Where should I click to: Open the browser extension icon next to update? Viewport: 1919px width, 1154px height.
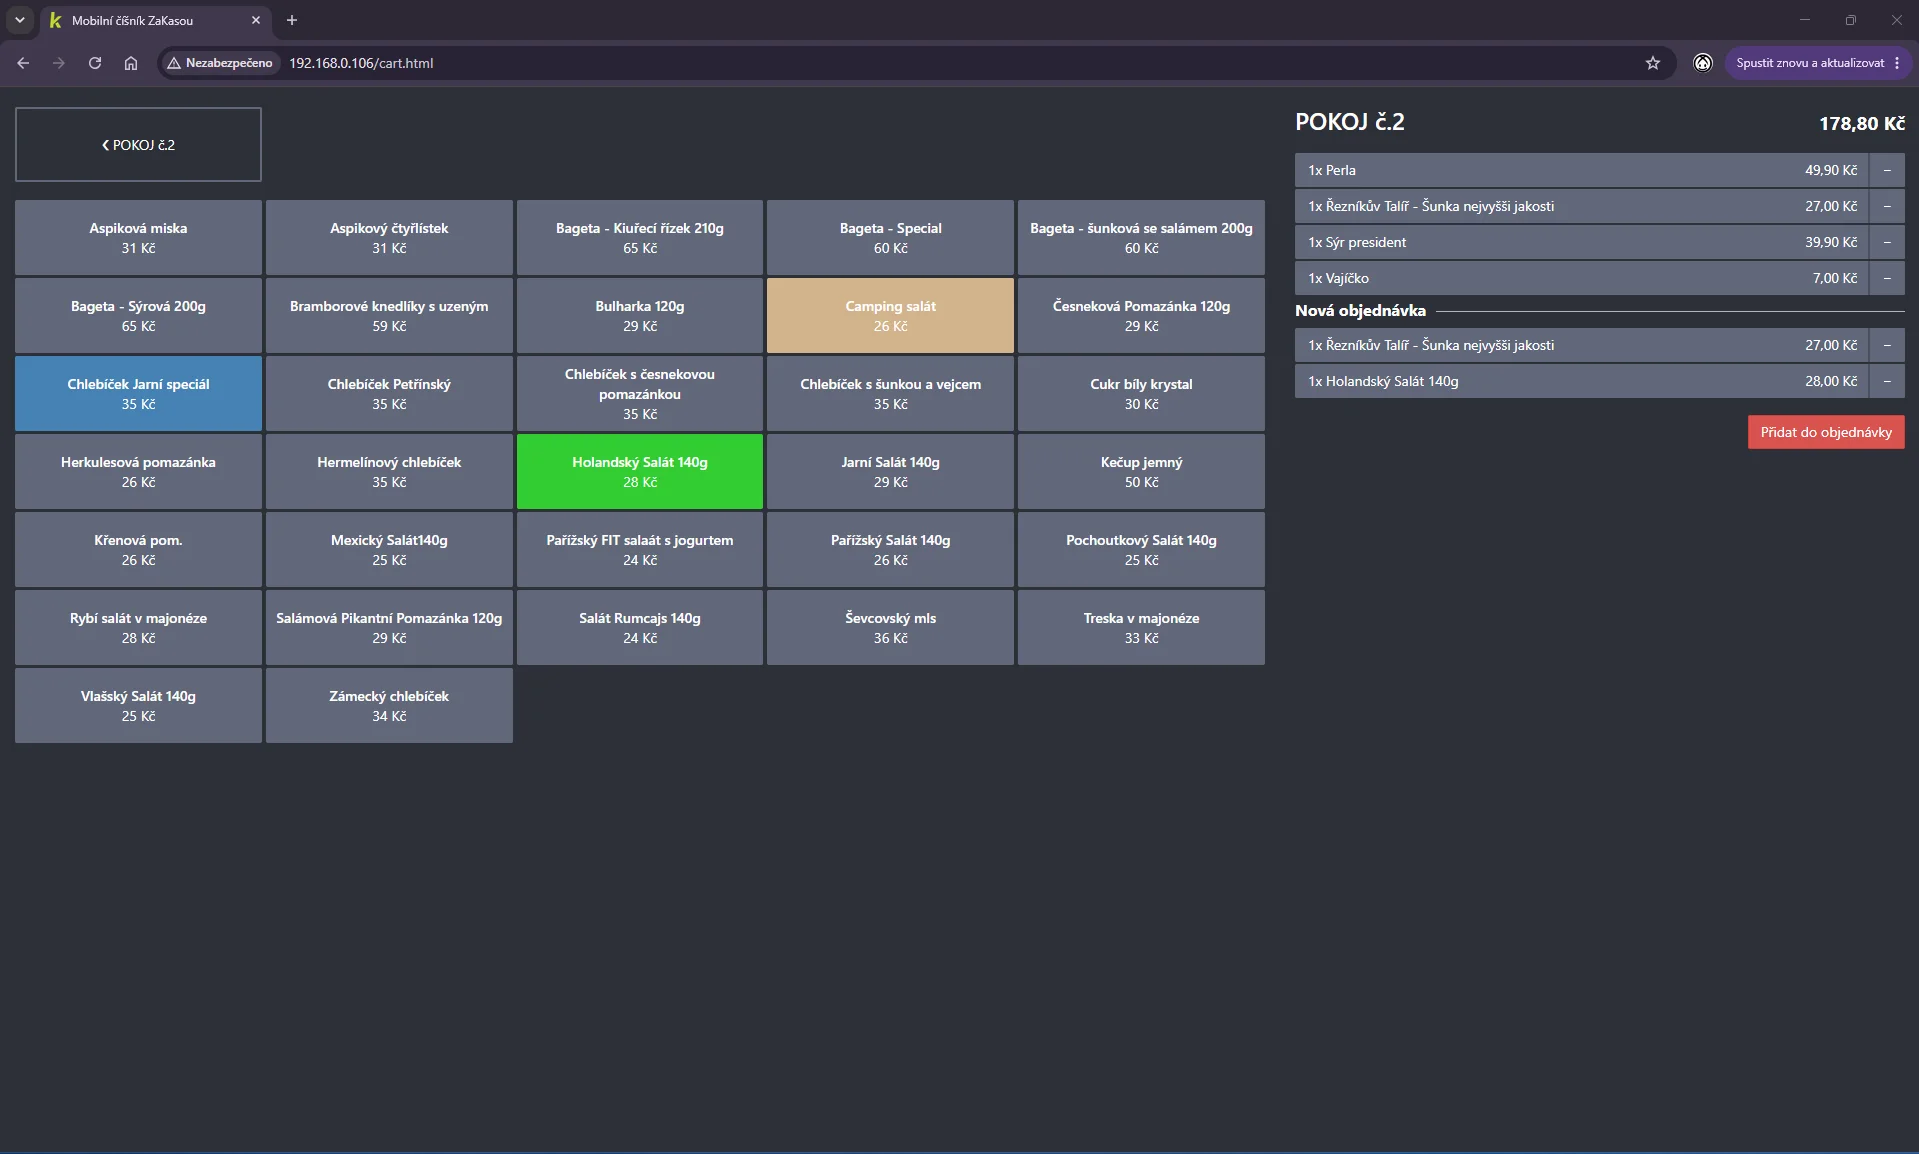1703,63
